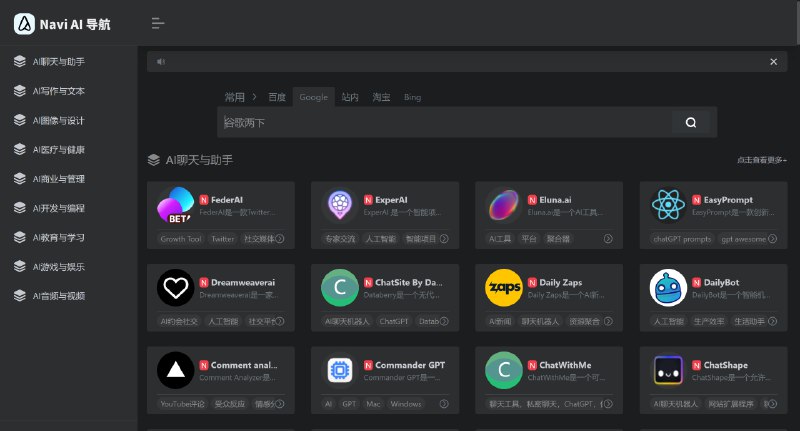Click the 聊天机器人 tag on Daily Zaps
800x431 pixels.
540,321
